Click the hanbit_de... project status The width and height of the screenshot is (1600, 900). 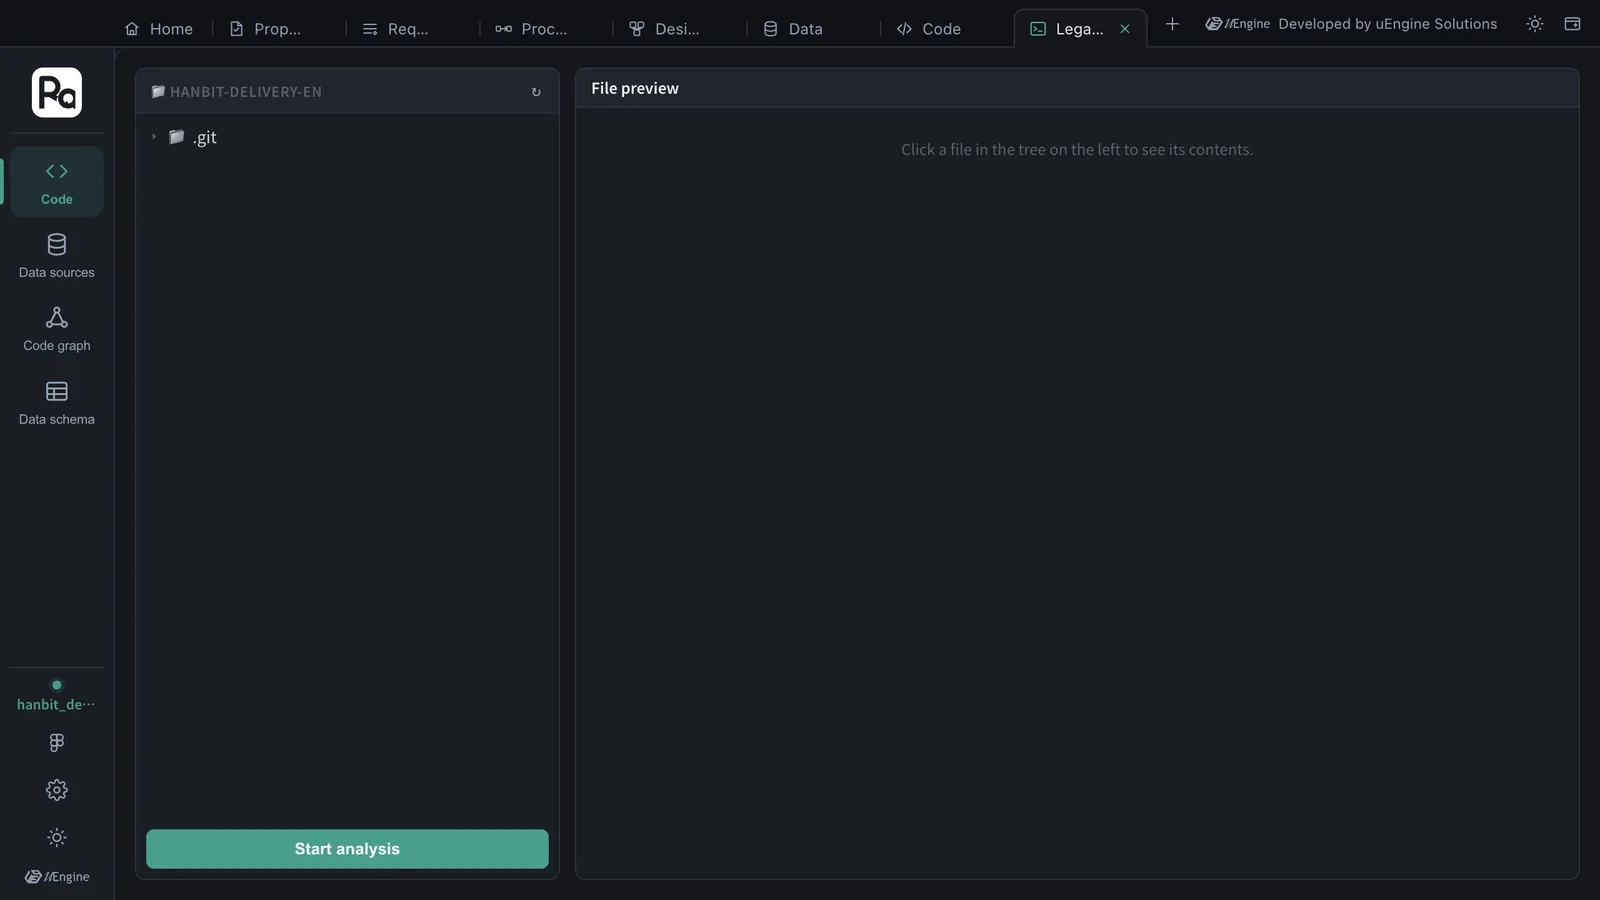pyautogui.click(x=57, y=696)
